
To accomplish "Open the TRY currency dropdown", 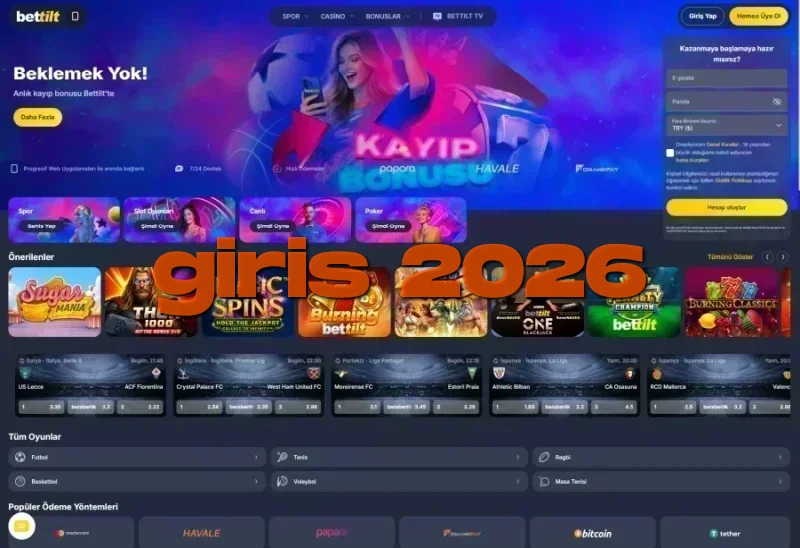I will 726,125.
